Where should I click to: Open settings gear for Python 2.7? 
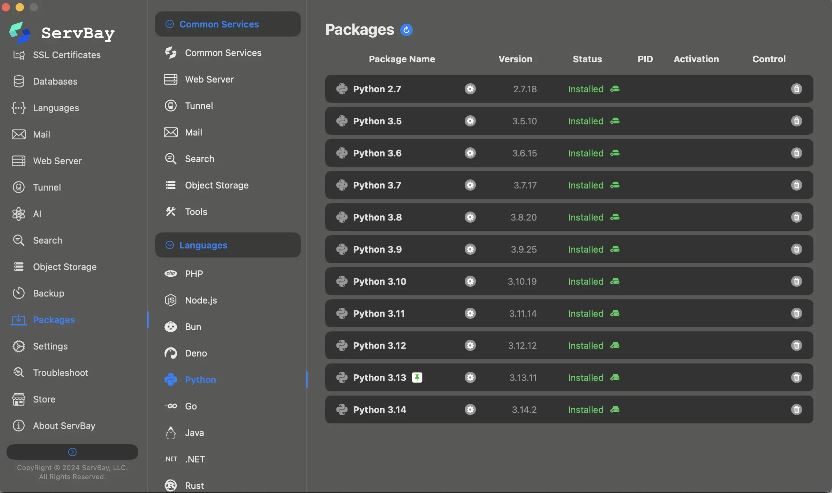pos(470,89)
